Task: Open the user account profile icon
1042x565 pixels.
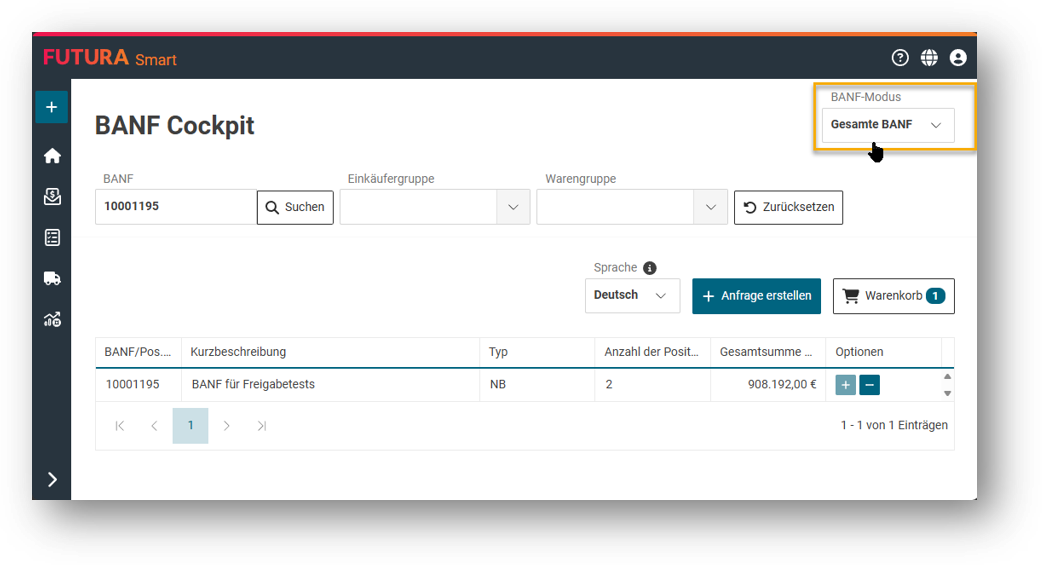Action: tap(958, 58)
